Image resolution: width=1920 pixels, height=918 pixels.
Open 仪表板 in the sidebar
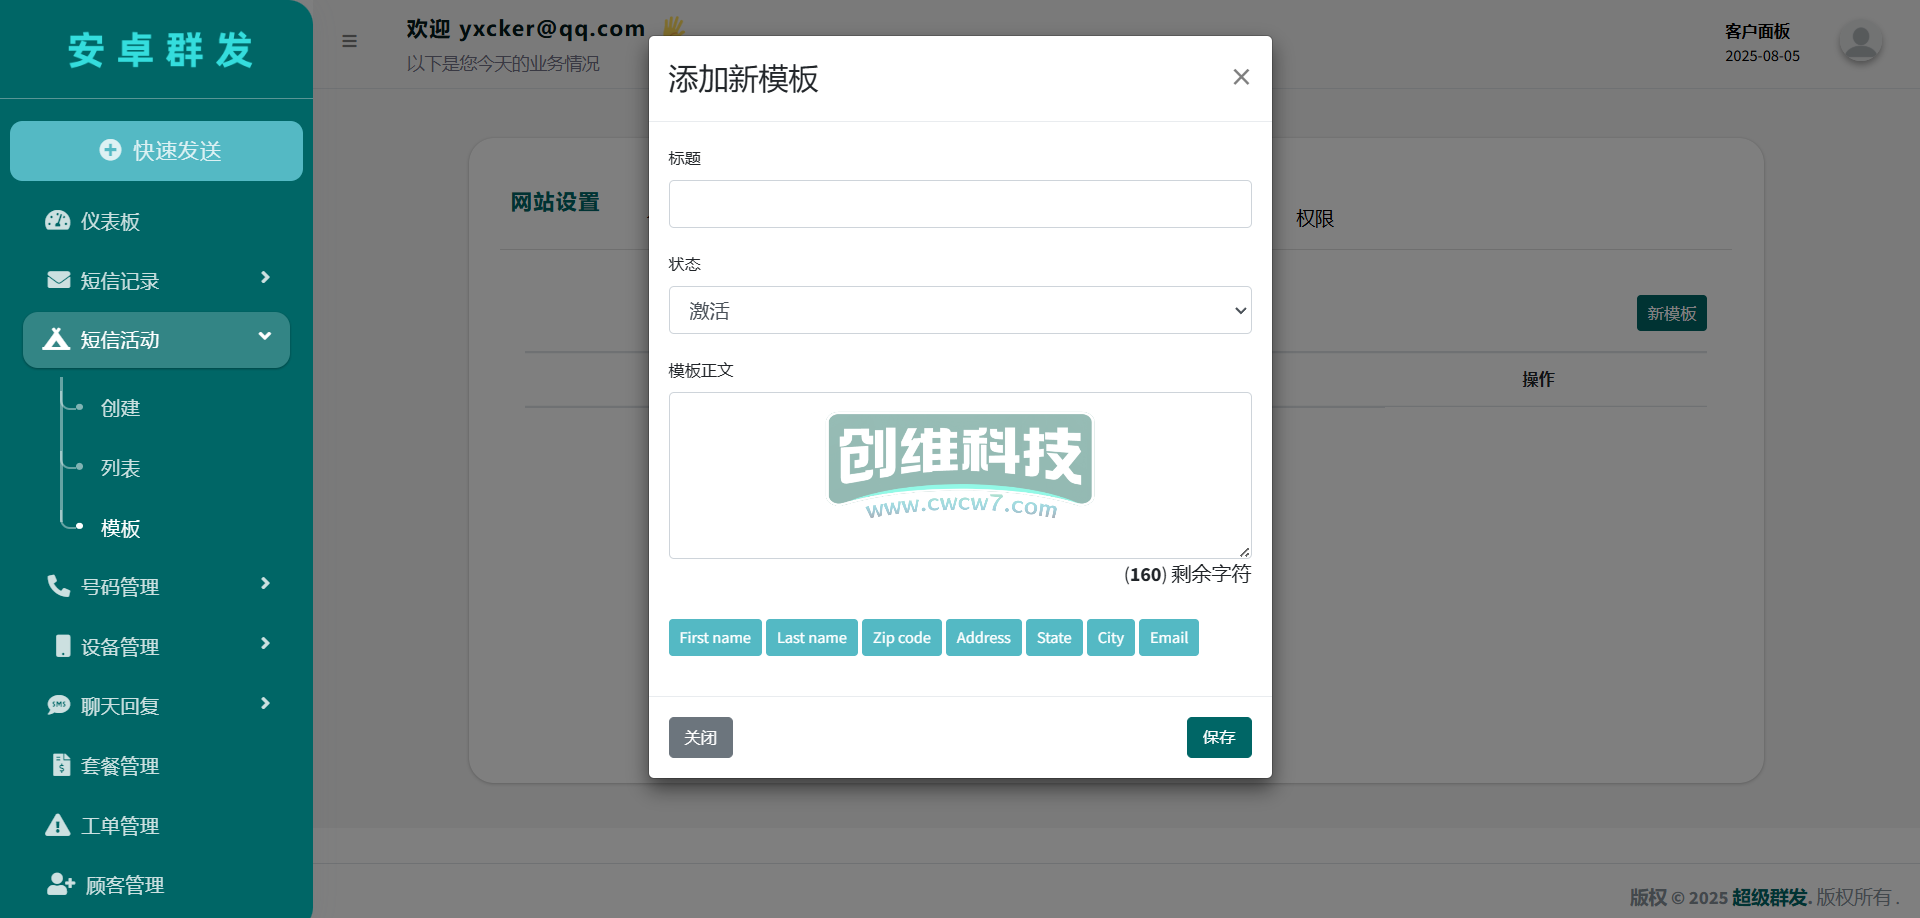[x=110, y=222]
